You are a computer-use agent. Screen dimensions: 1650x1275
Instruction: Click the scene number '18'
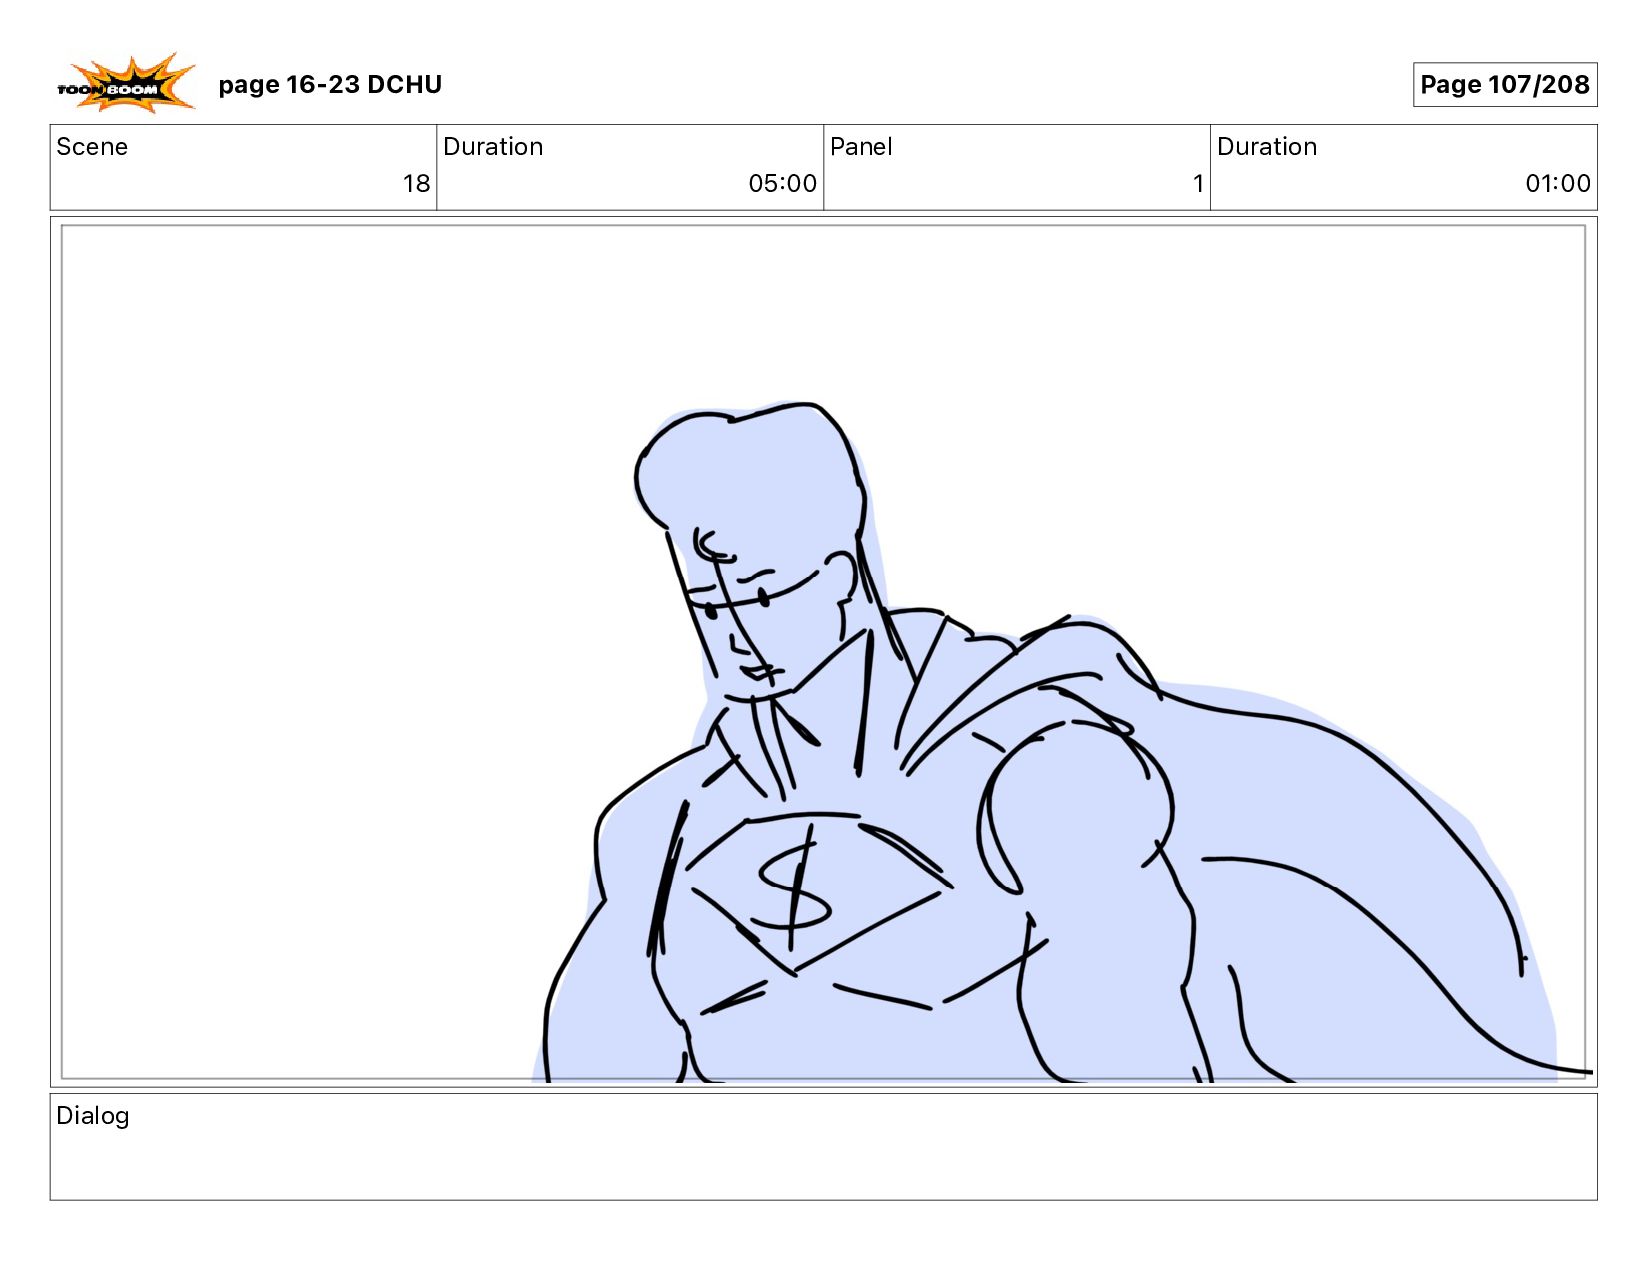point(416,184)
